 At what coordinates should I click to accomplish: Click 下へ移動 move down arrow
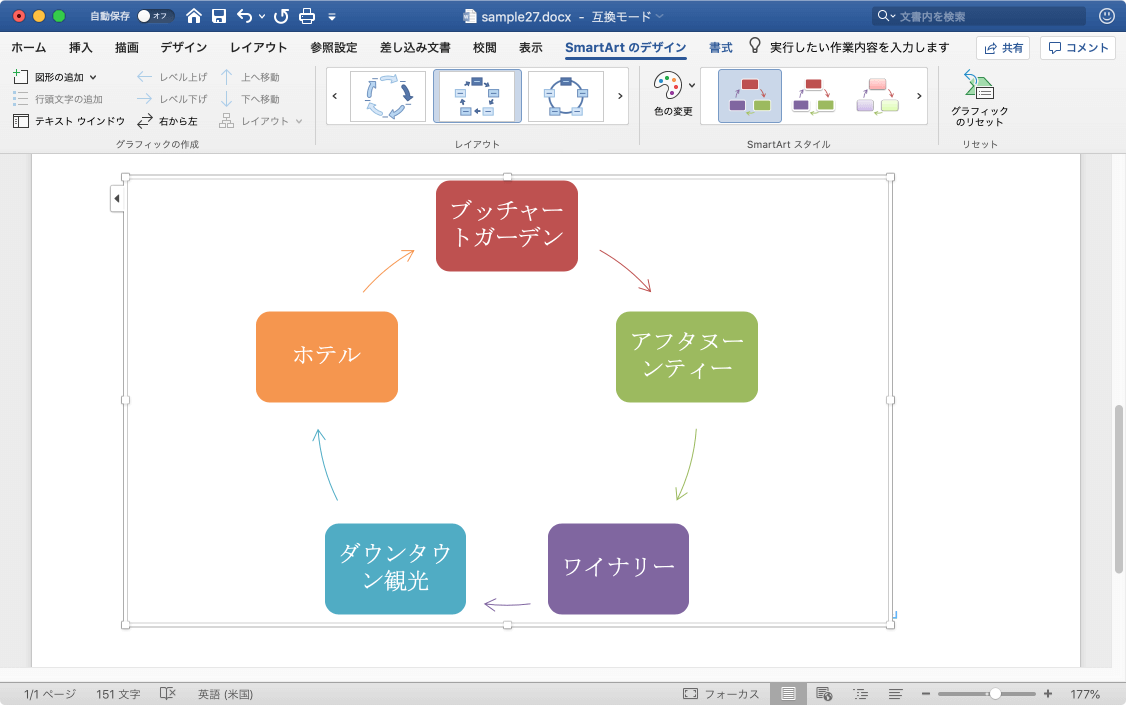250,99
